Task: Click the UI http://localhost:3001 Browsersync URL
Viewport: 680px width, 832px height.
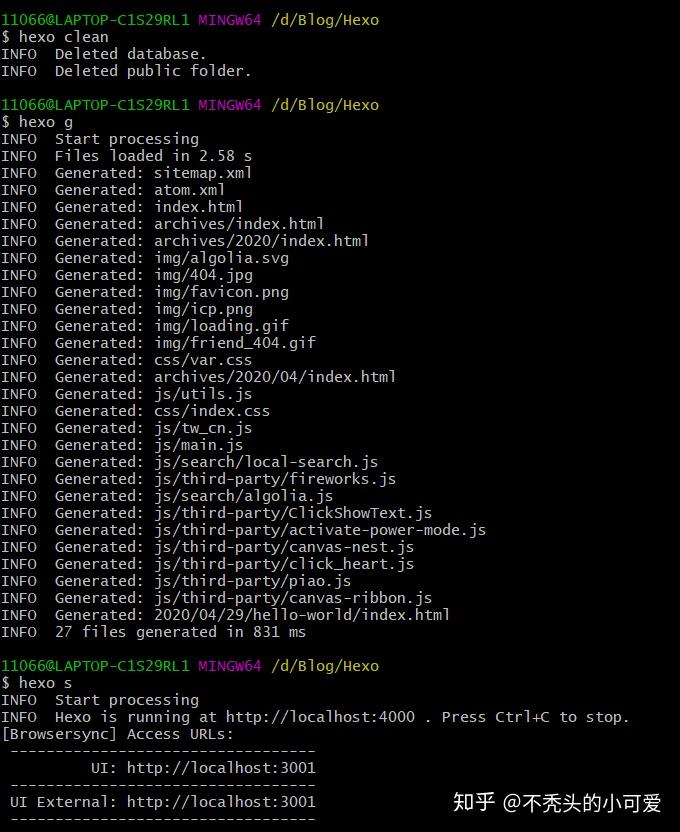Action: coord(221,768)
